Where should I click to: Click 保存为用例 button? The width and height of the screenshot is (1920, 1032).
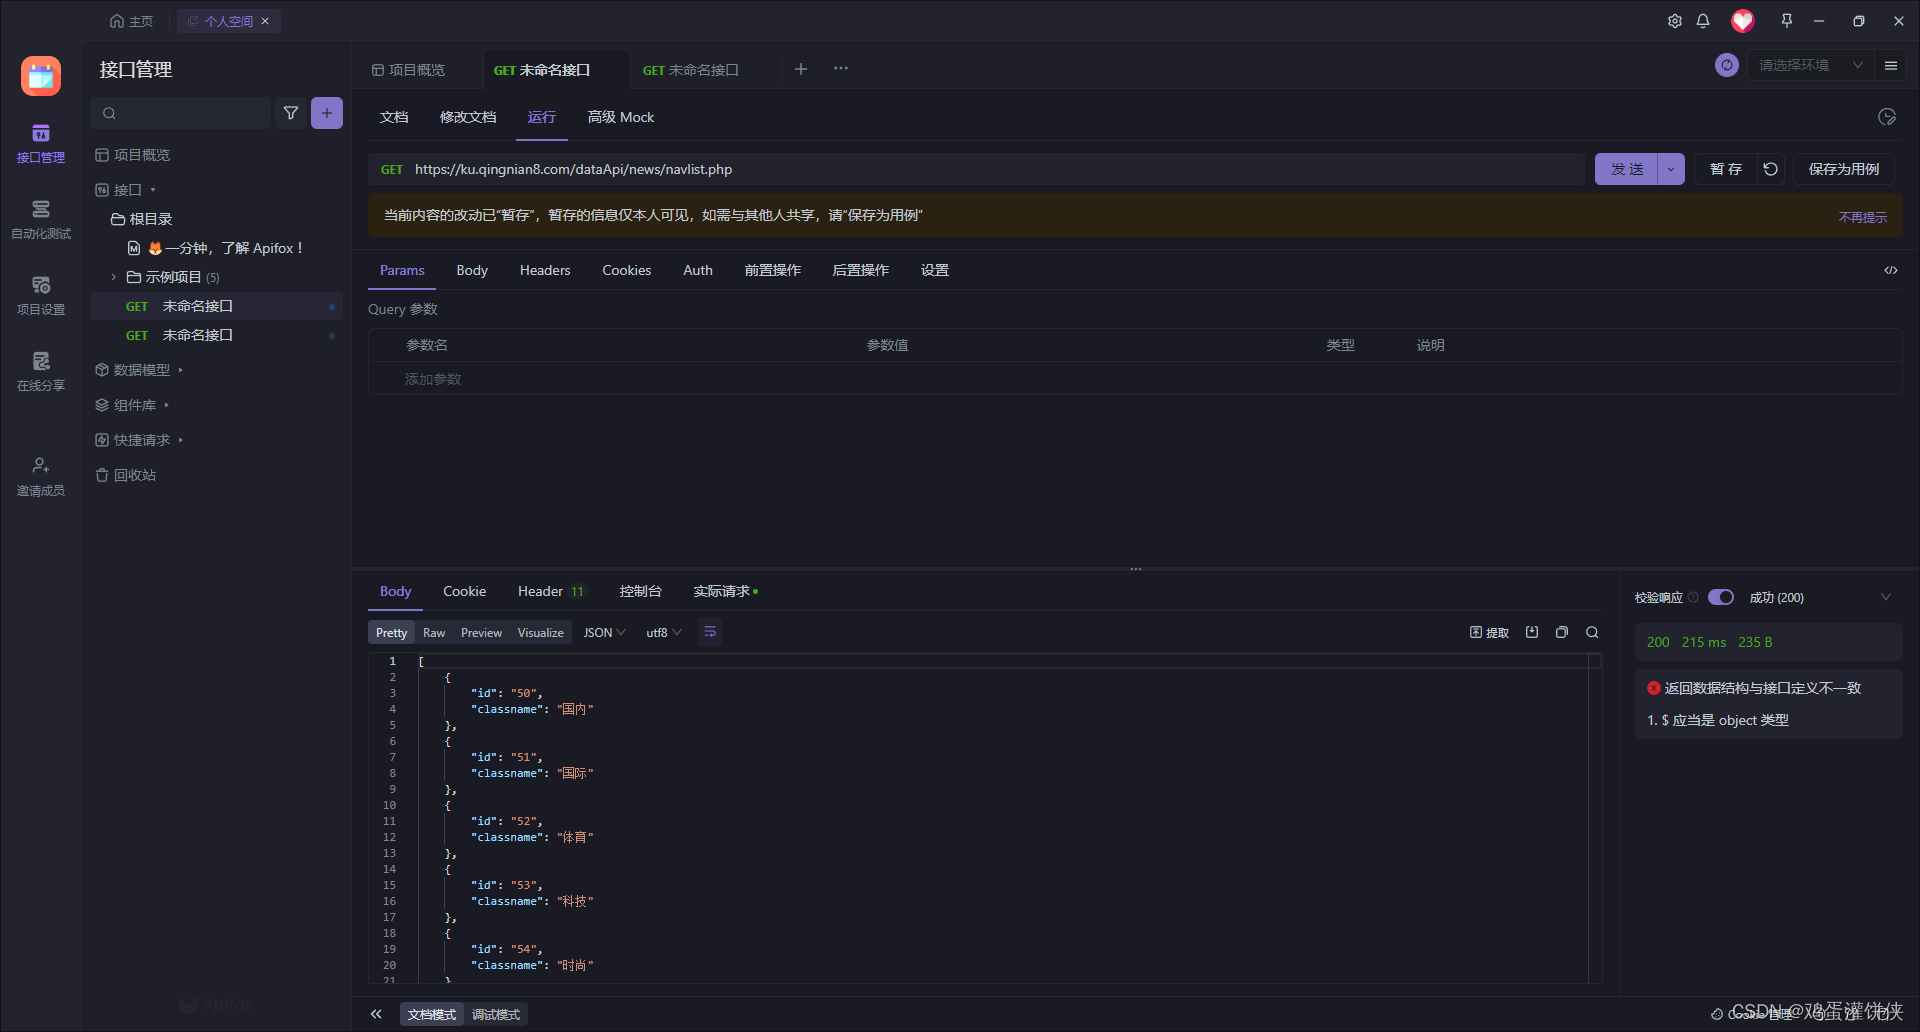1843,169
